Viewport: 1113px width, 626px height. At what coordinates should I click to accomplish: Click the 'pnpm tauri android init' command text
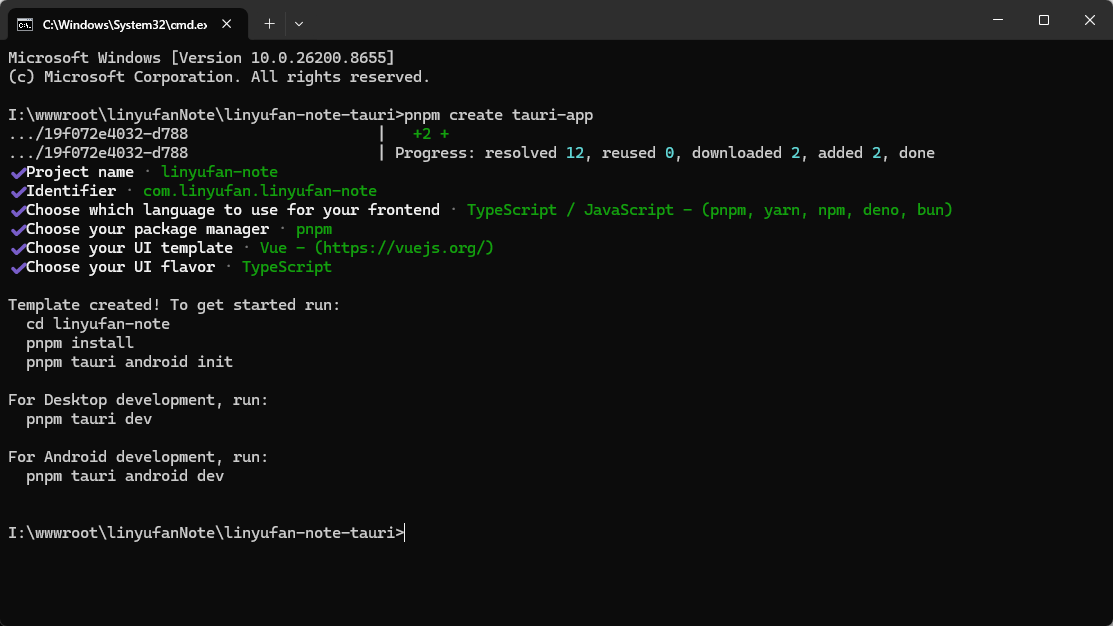(129, 362)
